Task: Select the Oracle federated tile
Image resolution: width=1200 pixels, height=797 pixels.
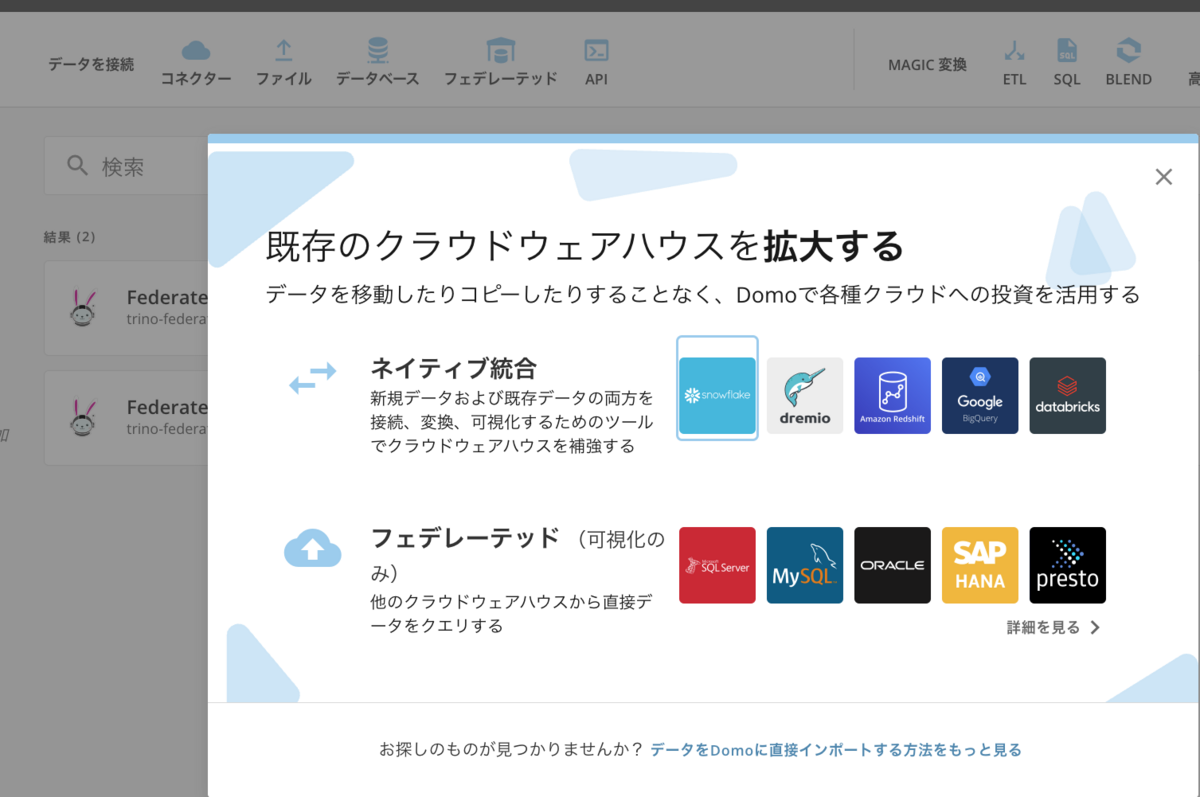Action: 892,565
